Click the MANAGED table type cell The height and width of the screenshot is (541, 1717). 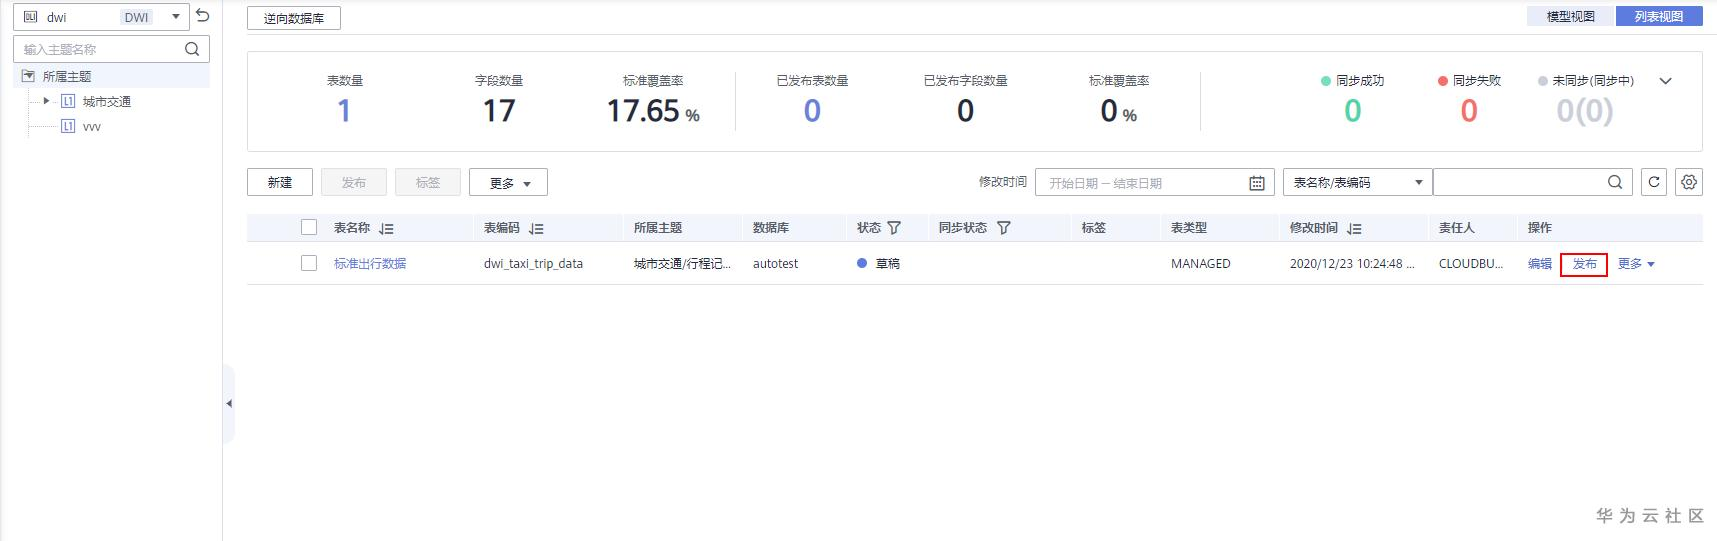click(1201, 264)
